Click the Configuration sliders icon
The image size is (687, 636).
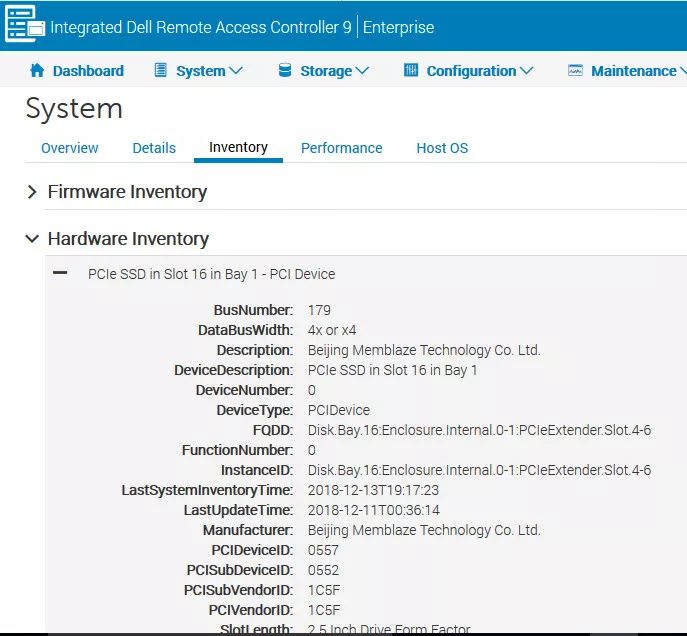[411, 70]
